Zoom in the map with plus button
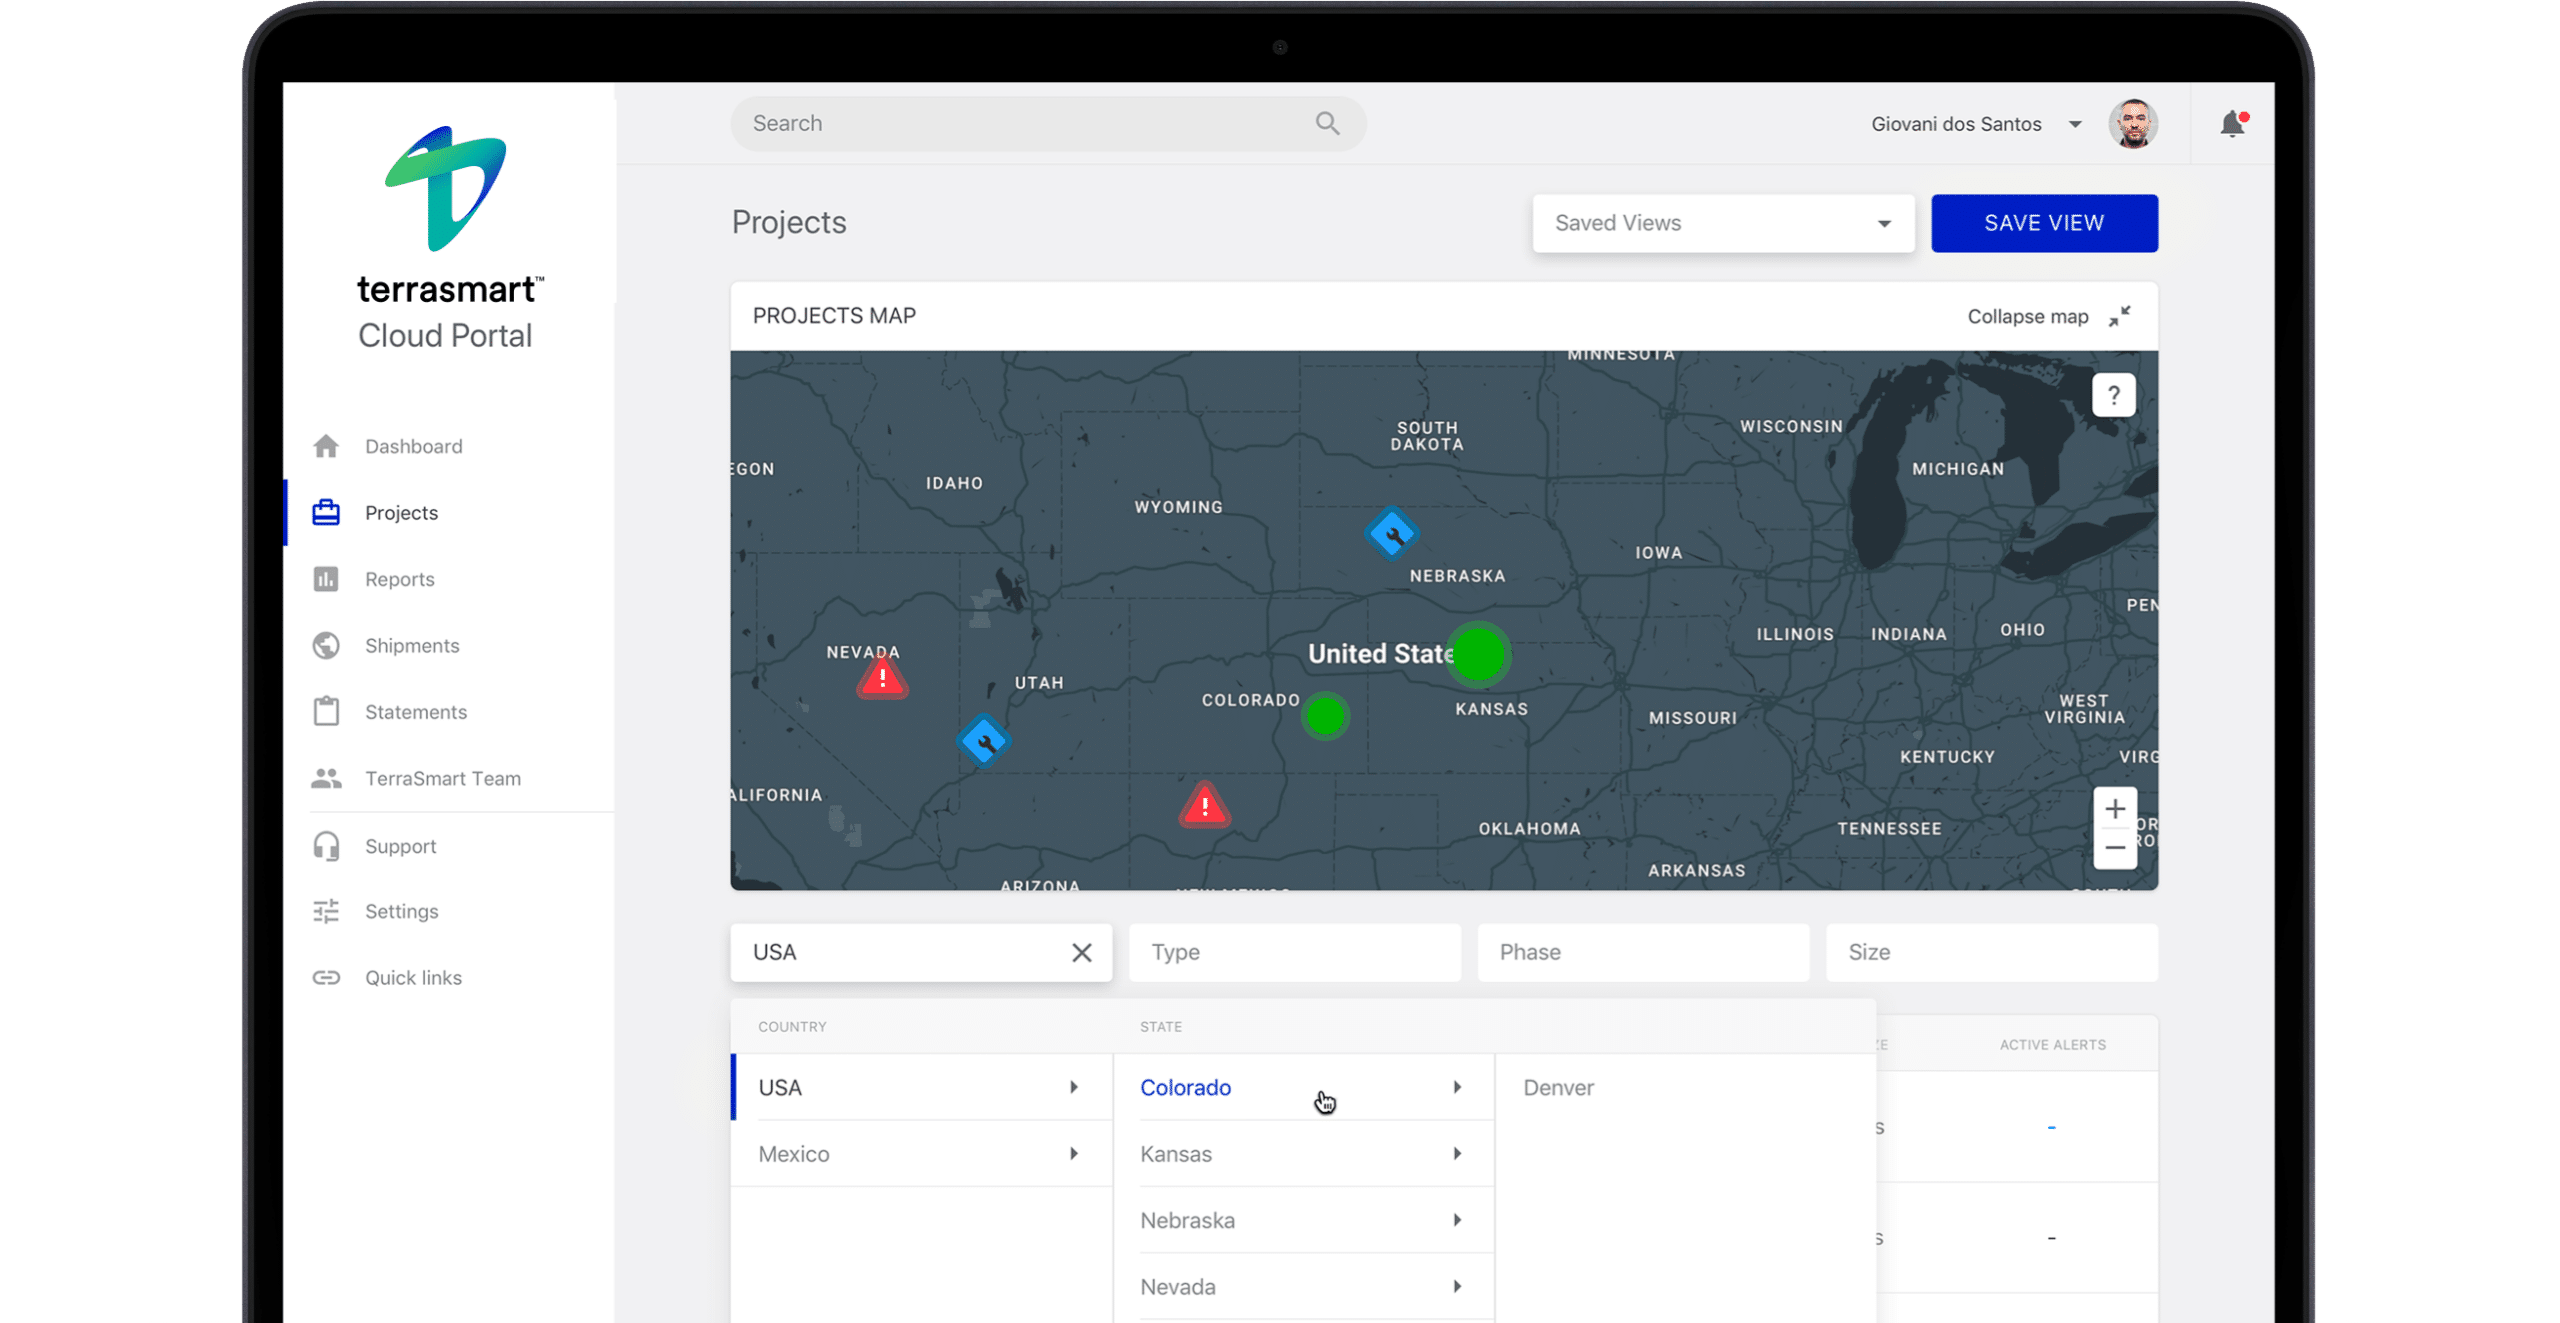Viewport: 2560px width, 1323px height. pos(2114,808)
